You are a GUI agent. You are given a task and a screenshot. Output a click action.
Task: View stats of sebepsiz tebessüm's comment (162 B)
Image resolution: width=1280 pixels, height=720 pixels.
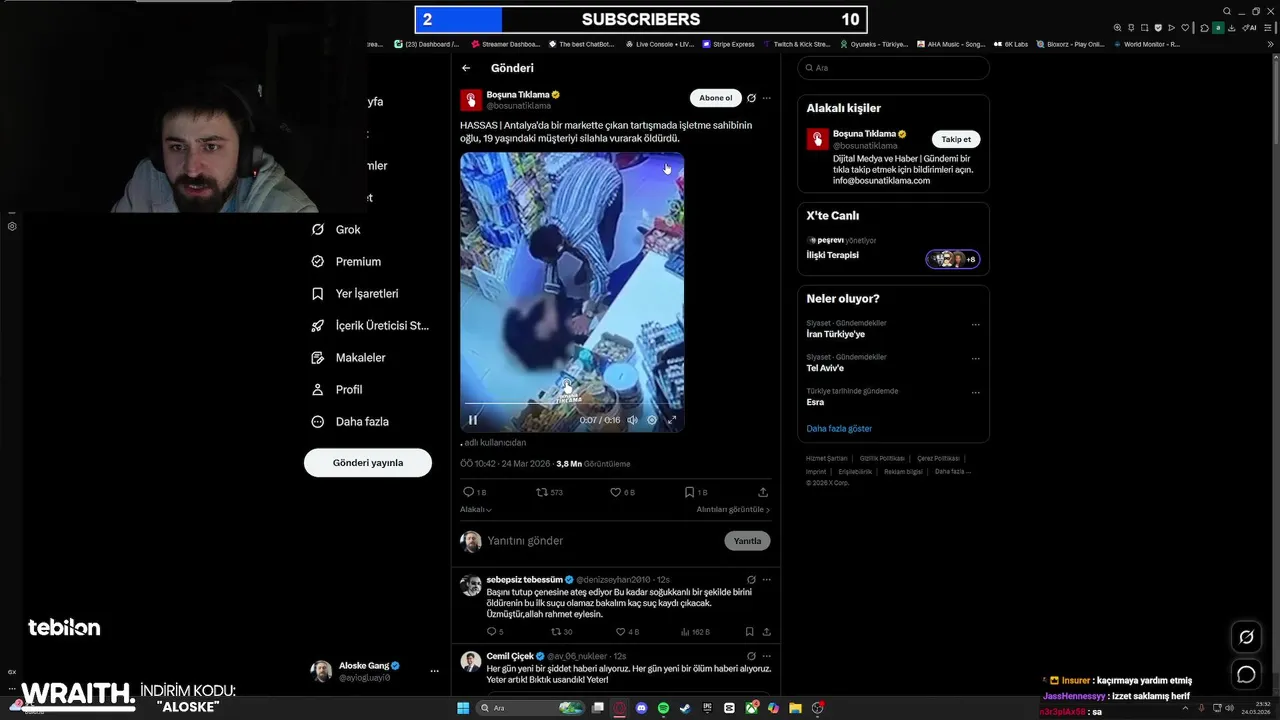(x=695, y=632)
